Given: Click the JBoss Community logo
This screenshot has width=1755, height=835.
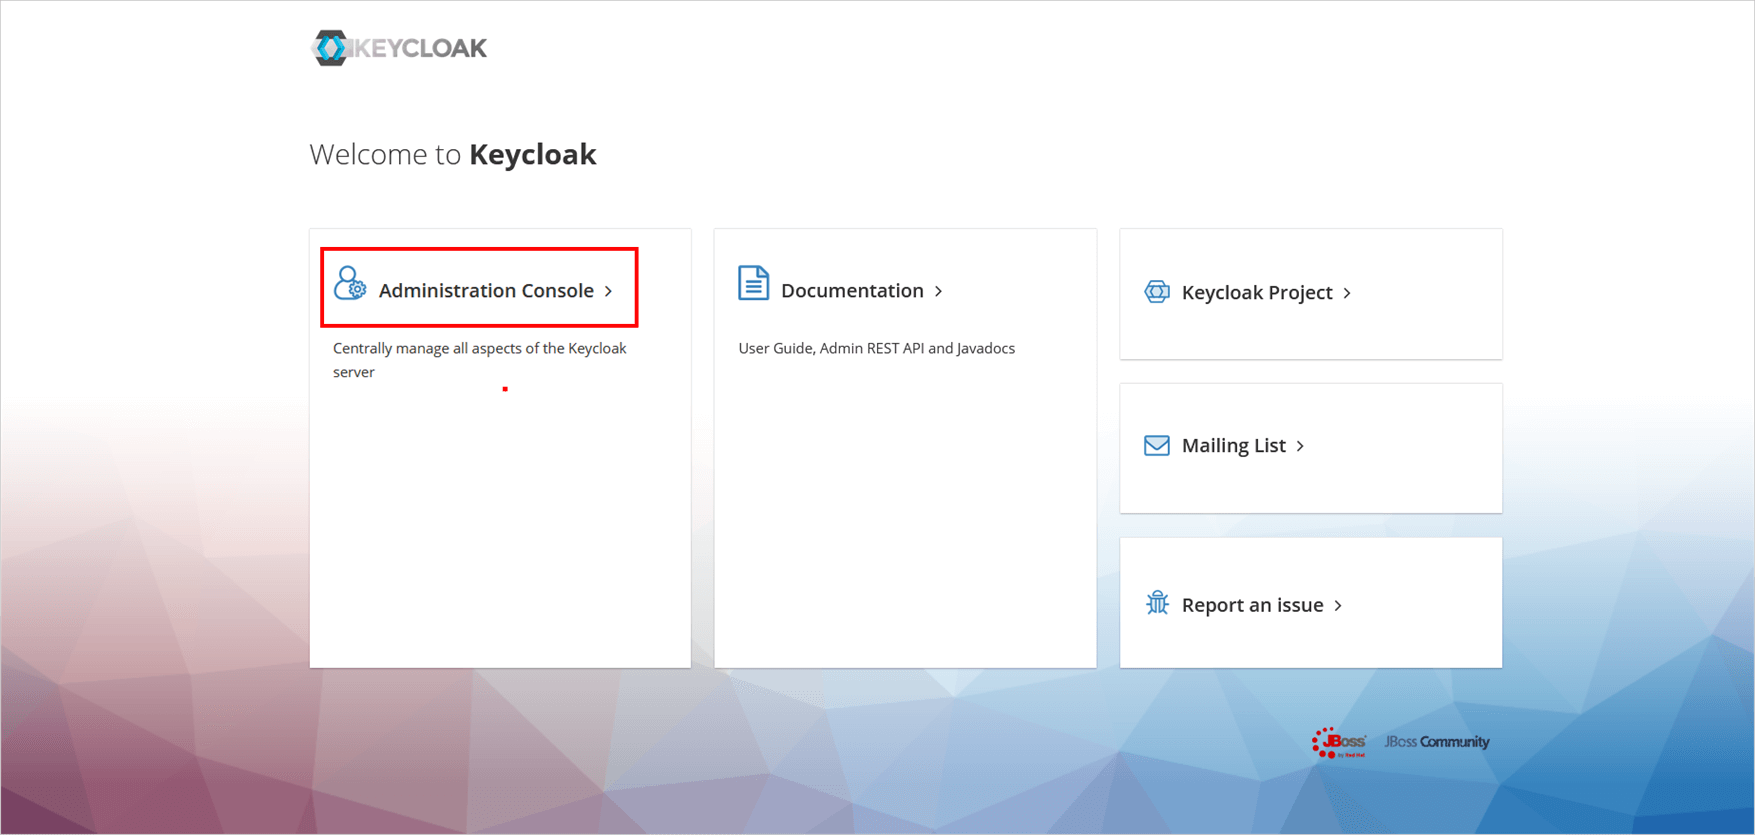Looking at the screenshot, I should [1436, 742].
